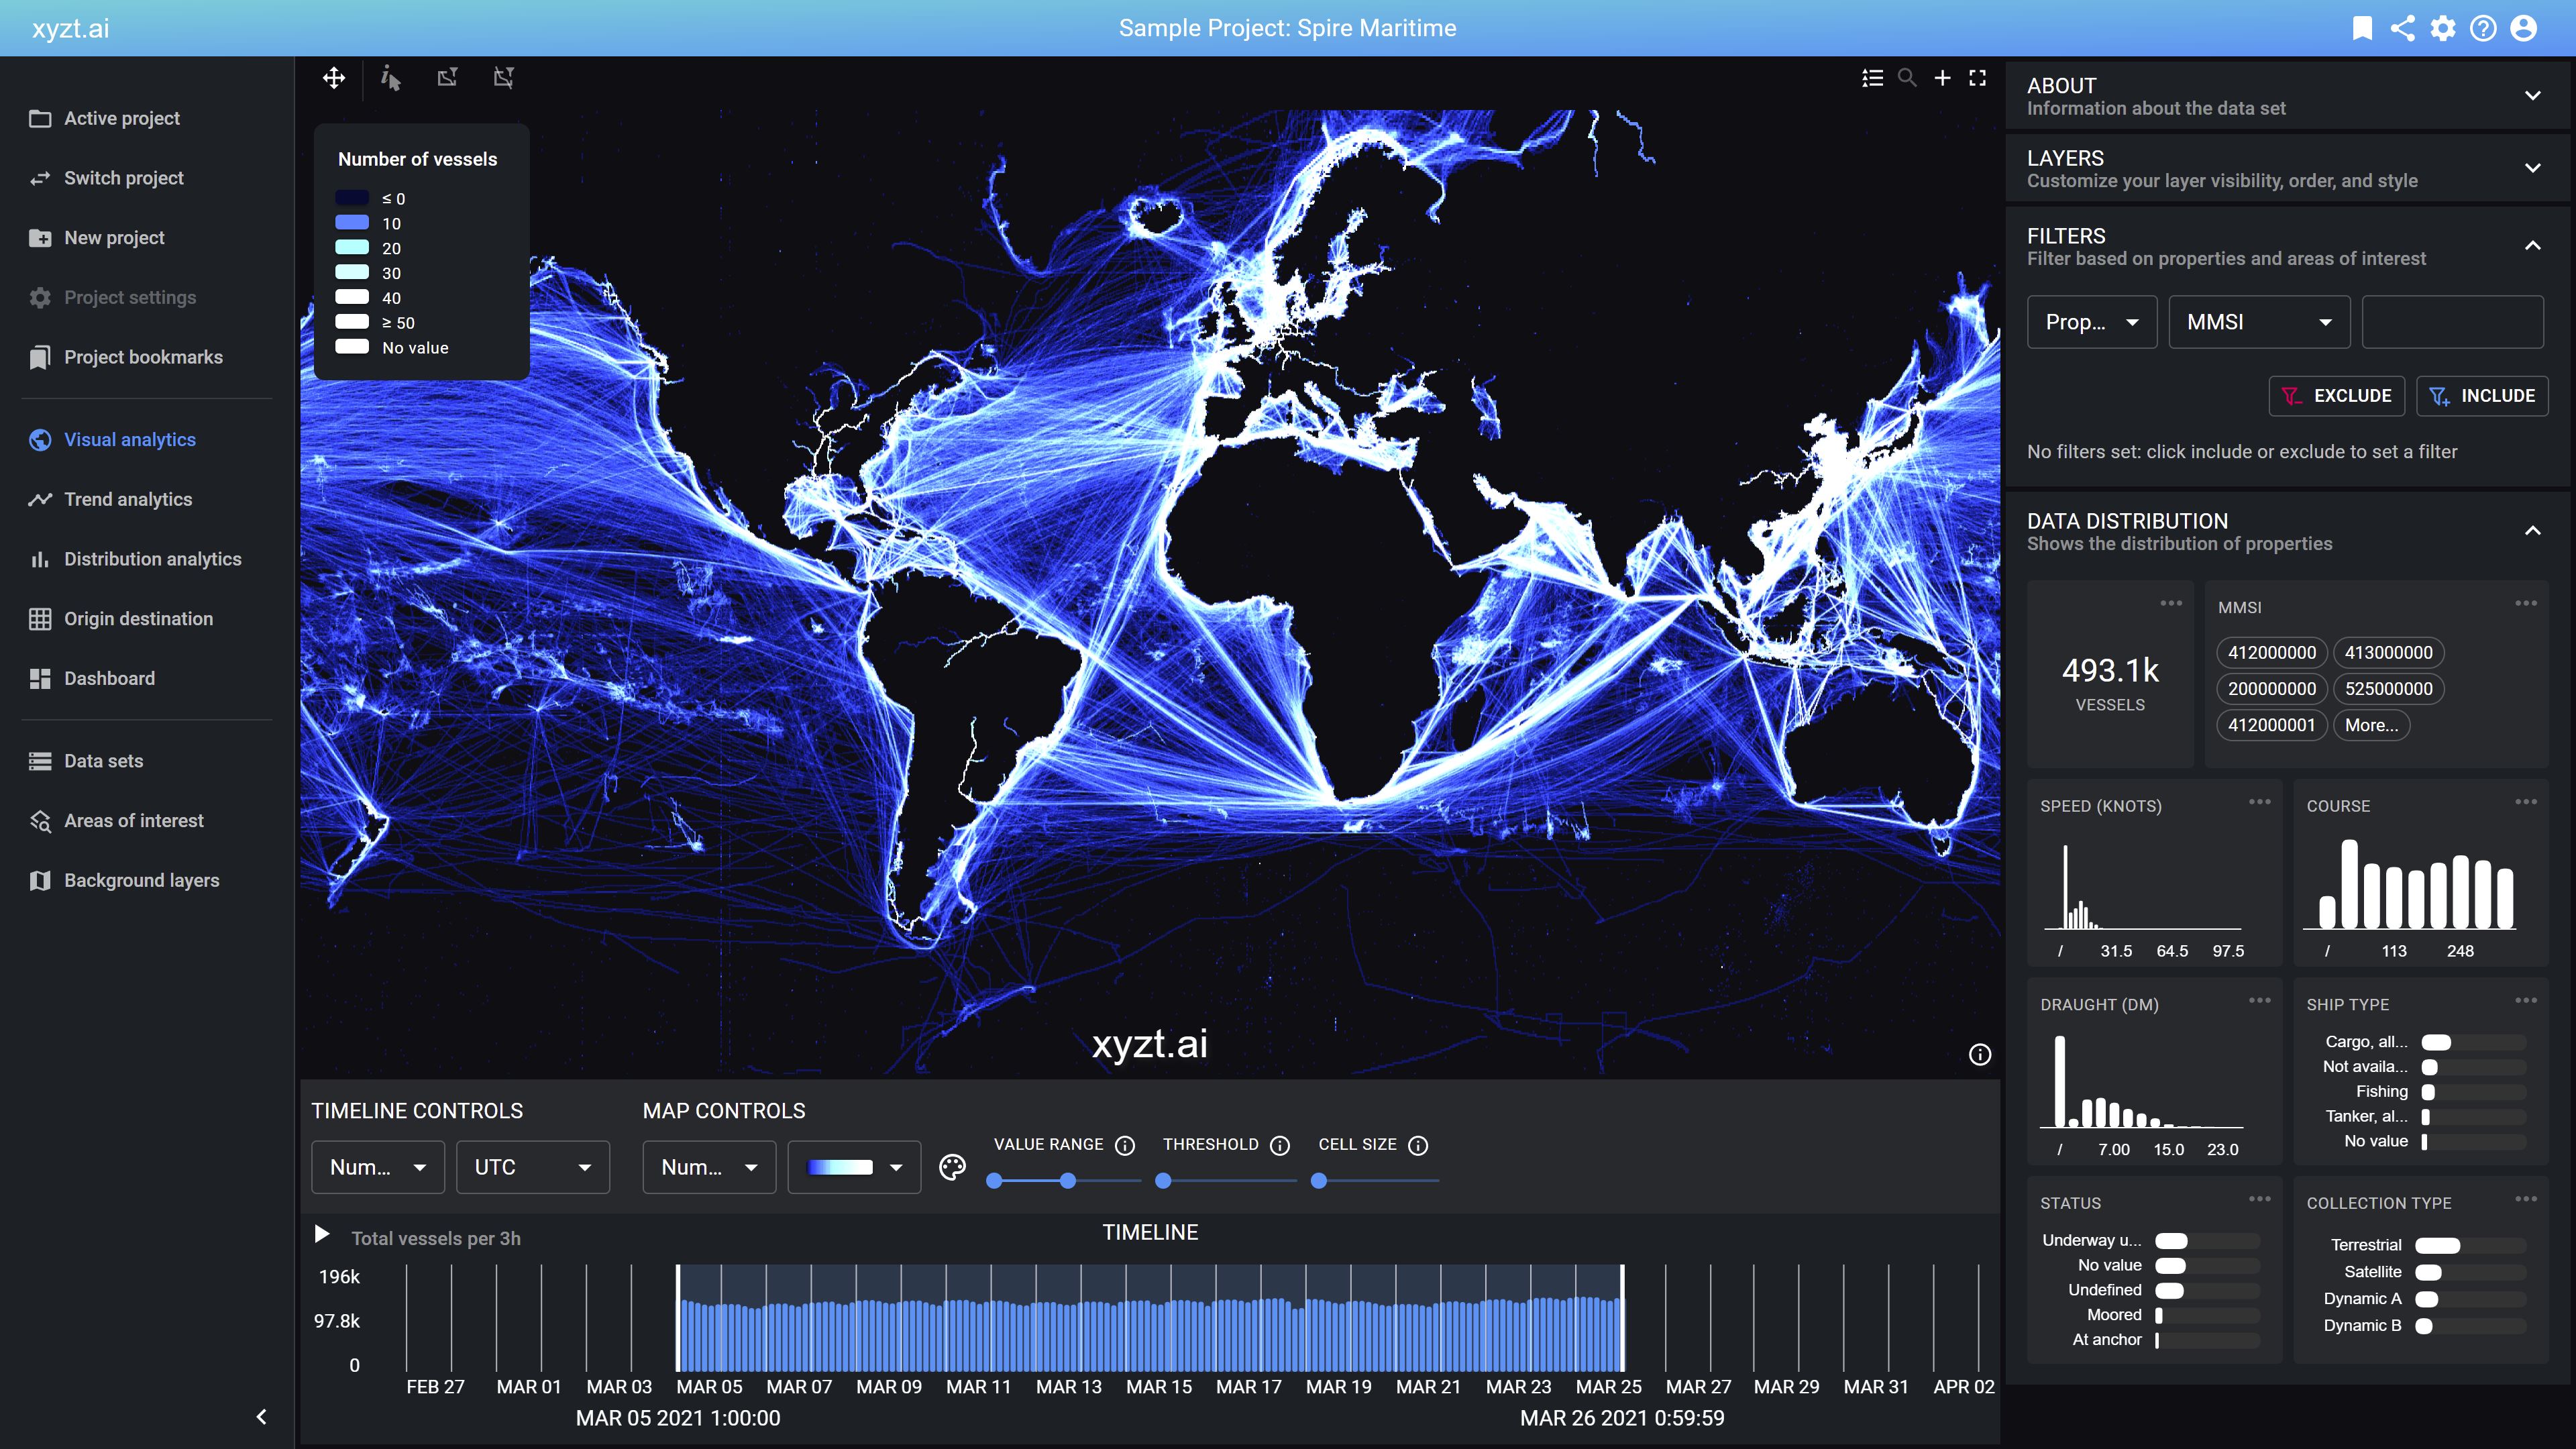The height and width of the screenshot is (1449, 2576).
Task: Open the UTC timezone dropdown
Action: [x=532, y=1167]
